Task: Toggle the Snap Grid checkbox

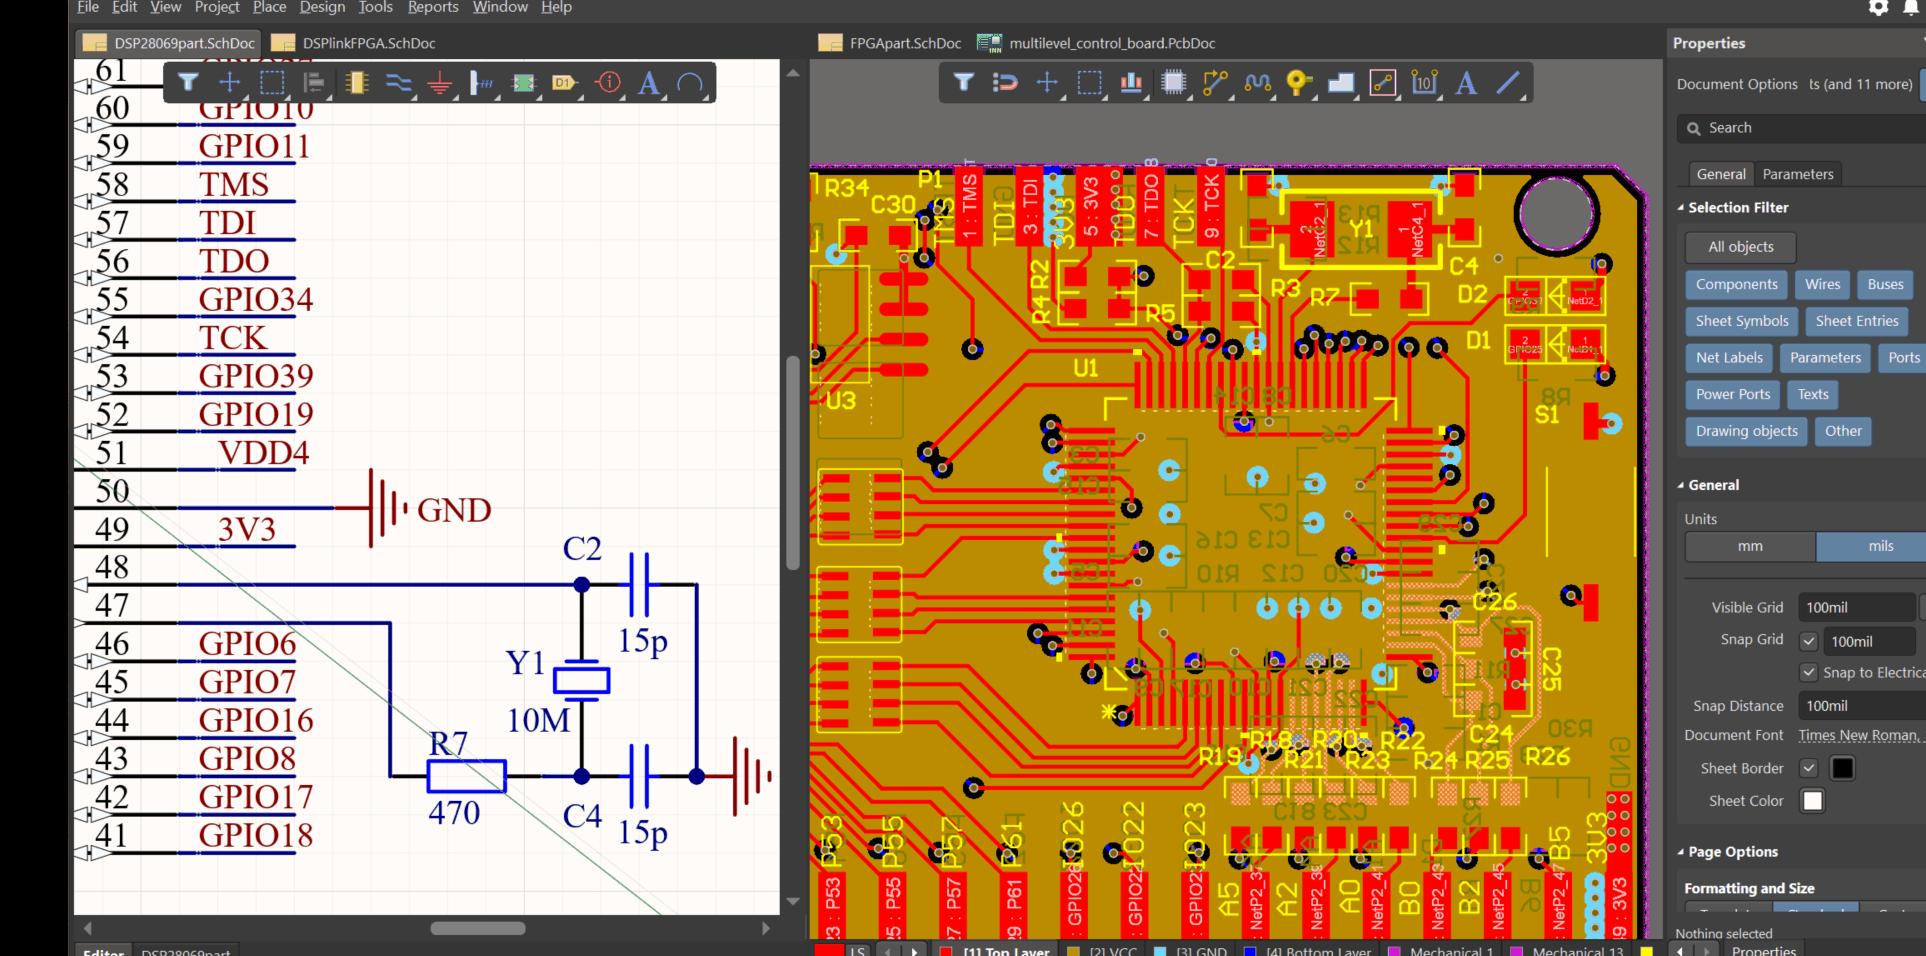Action: 1808,641
